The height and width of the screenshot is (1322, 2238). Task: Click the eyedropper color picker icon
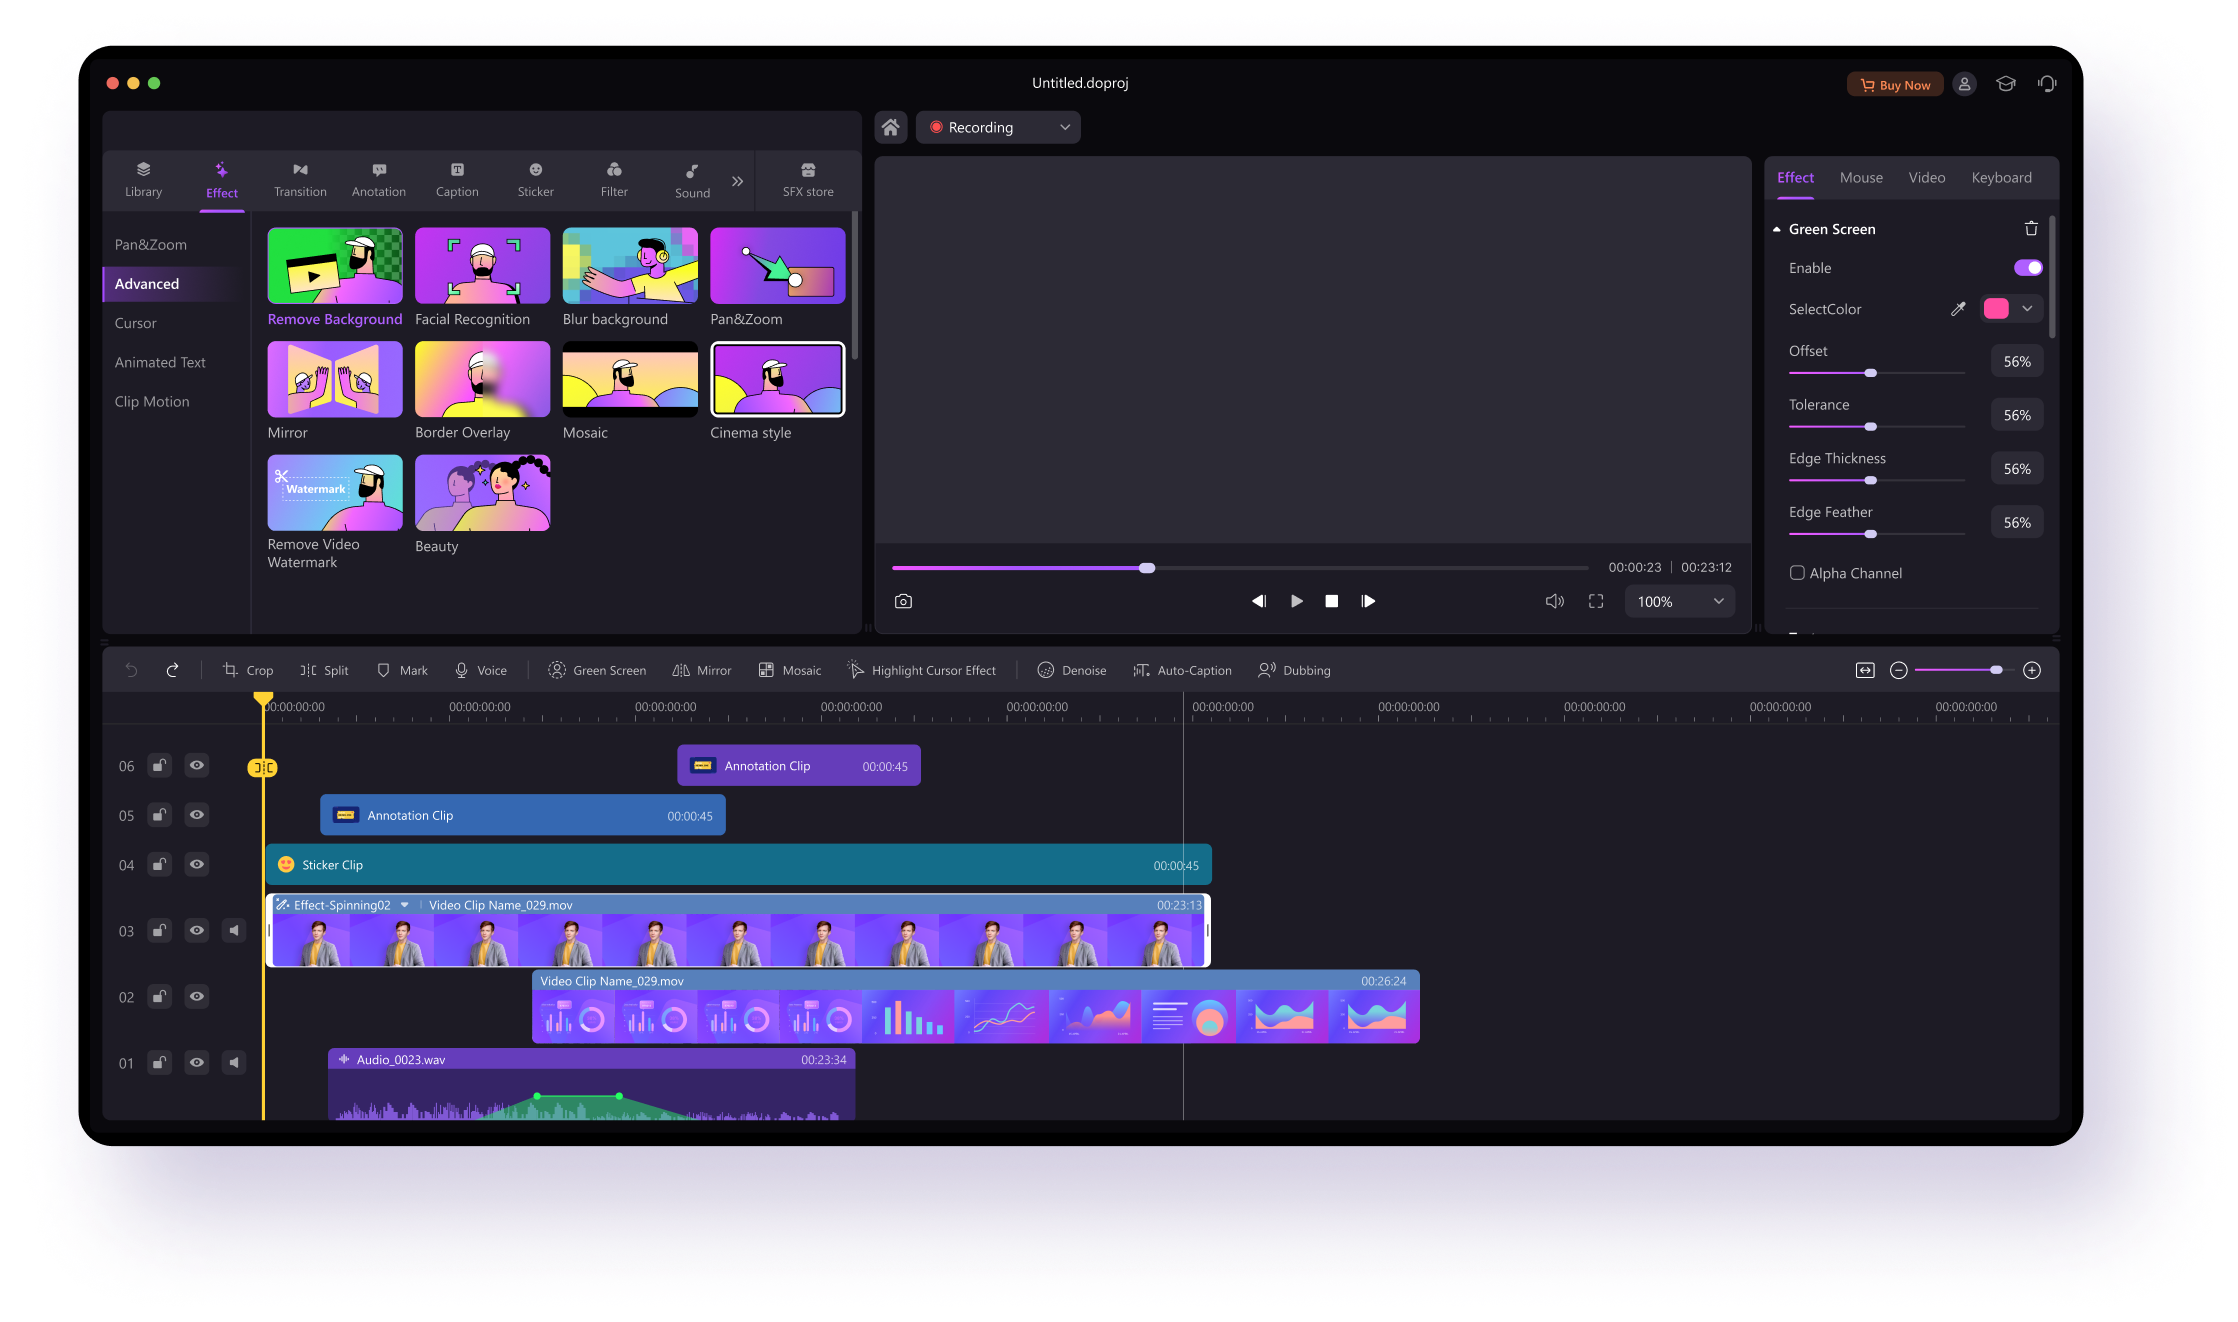pos(1957,309)
